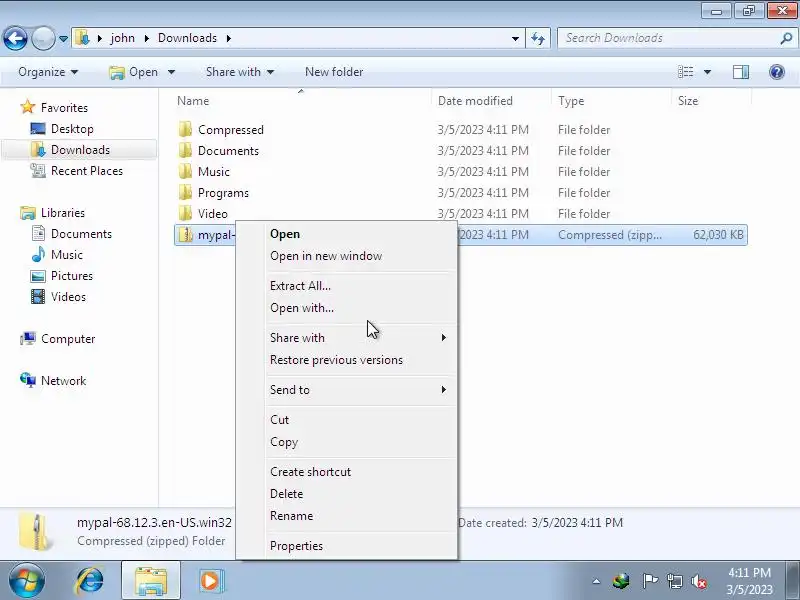Select the Video folder icon in file list
This screenshot has width=800, height=600.
[x=185, y=213]
